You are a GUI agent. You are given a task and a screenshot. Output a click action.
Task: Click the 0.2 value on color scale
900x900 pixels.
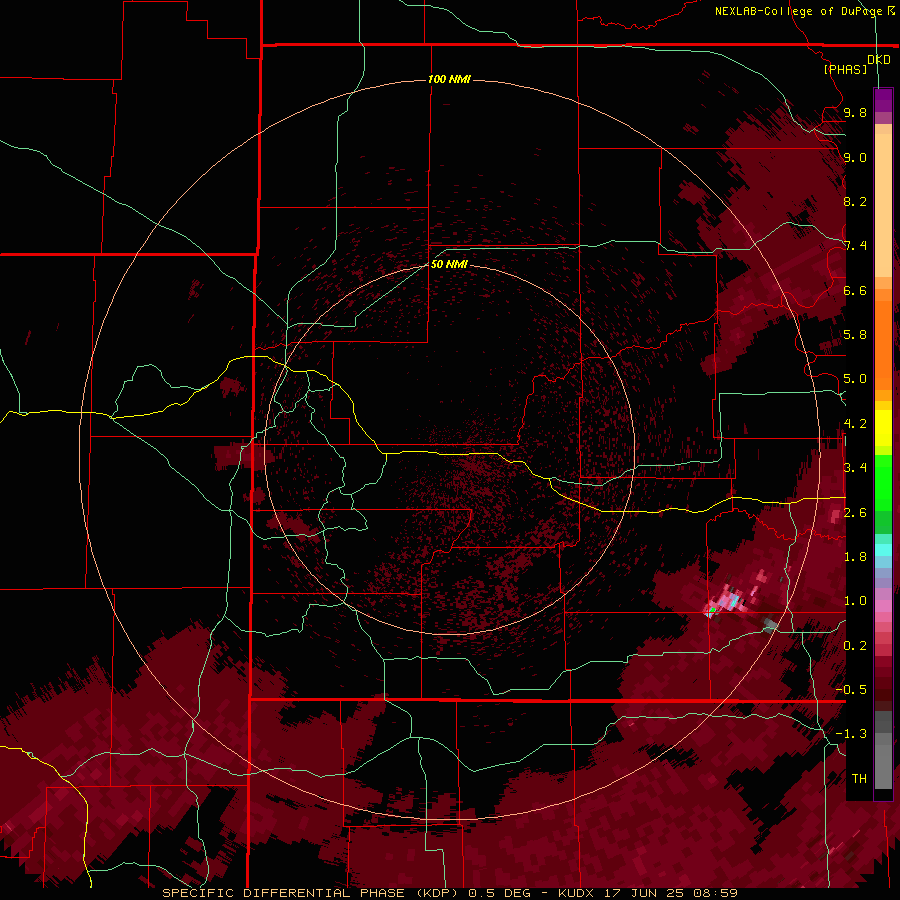(855, 645)
